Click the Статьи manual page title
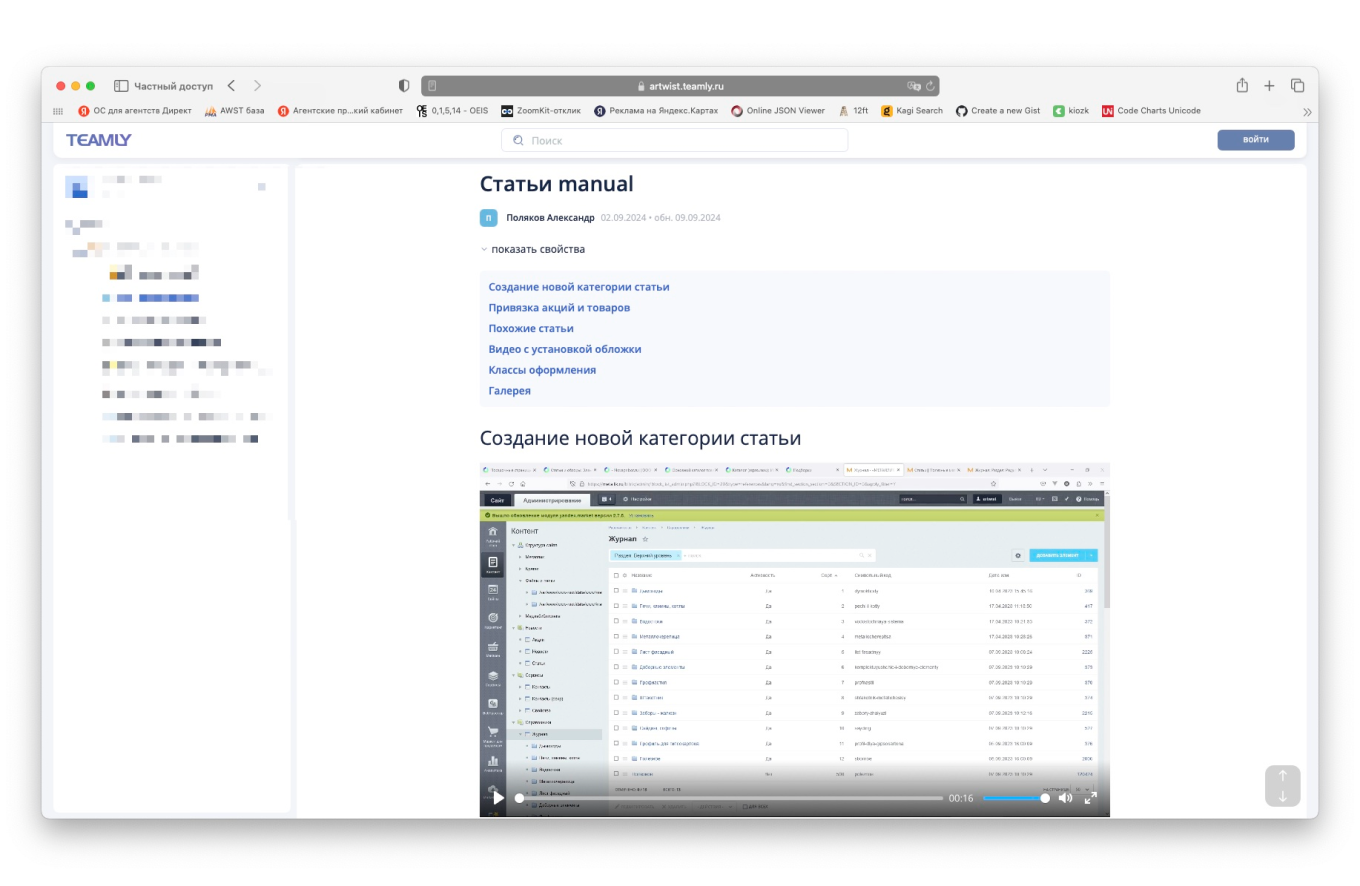 pyautogui.click(x=556, y=185)
